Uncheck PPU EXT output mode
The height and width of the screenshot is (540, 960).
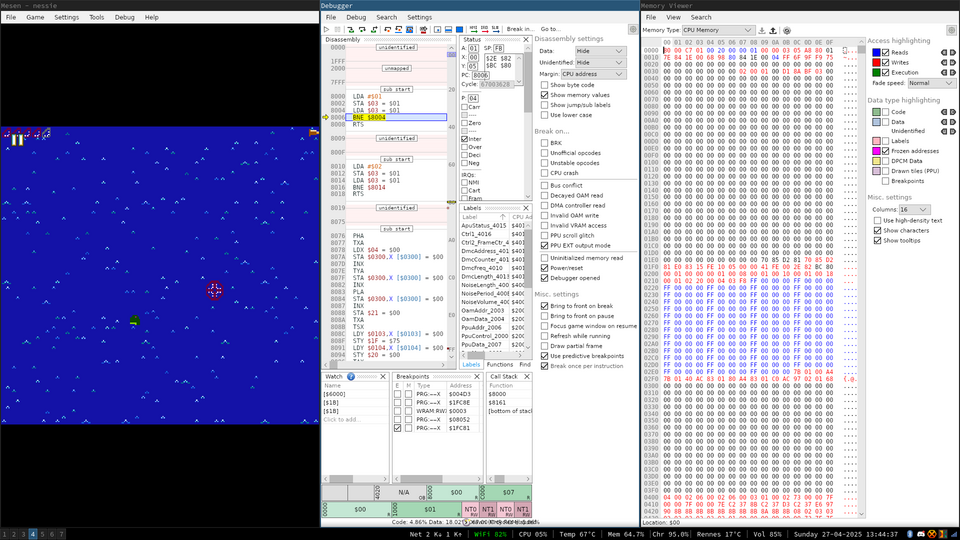click(x=544, y=246)
